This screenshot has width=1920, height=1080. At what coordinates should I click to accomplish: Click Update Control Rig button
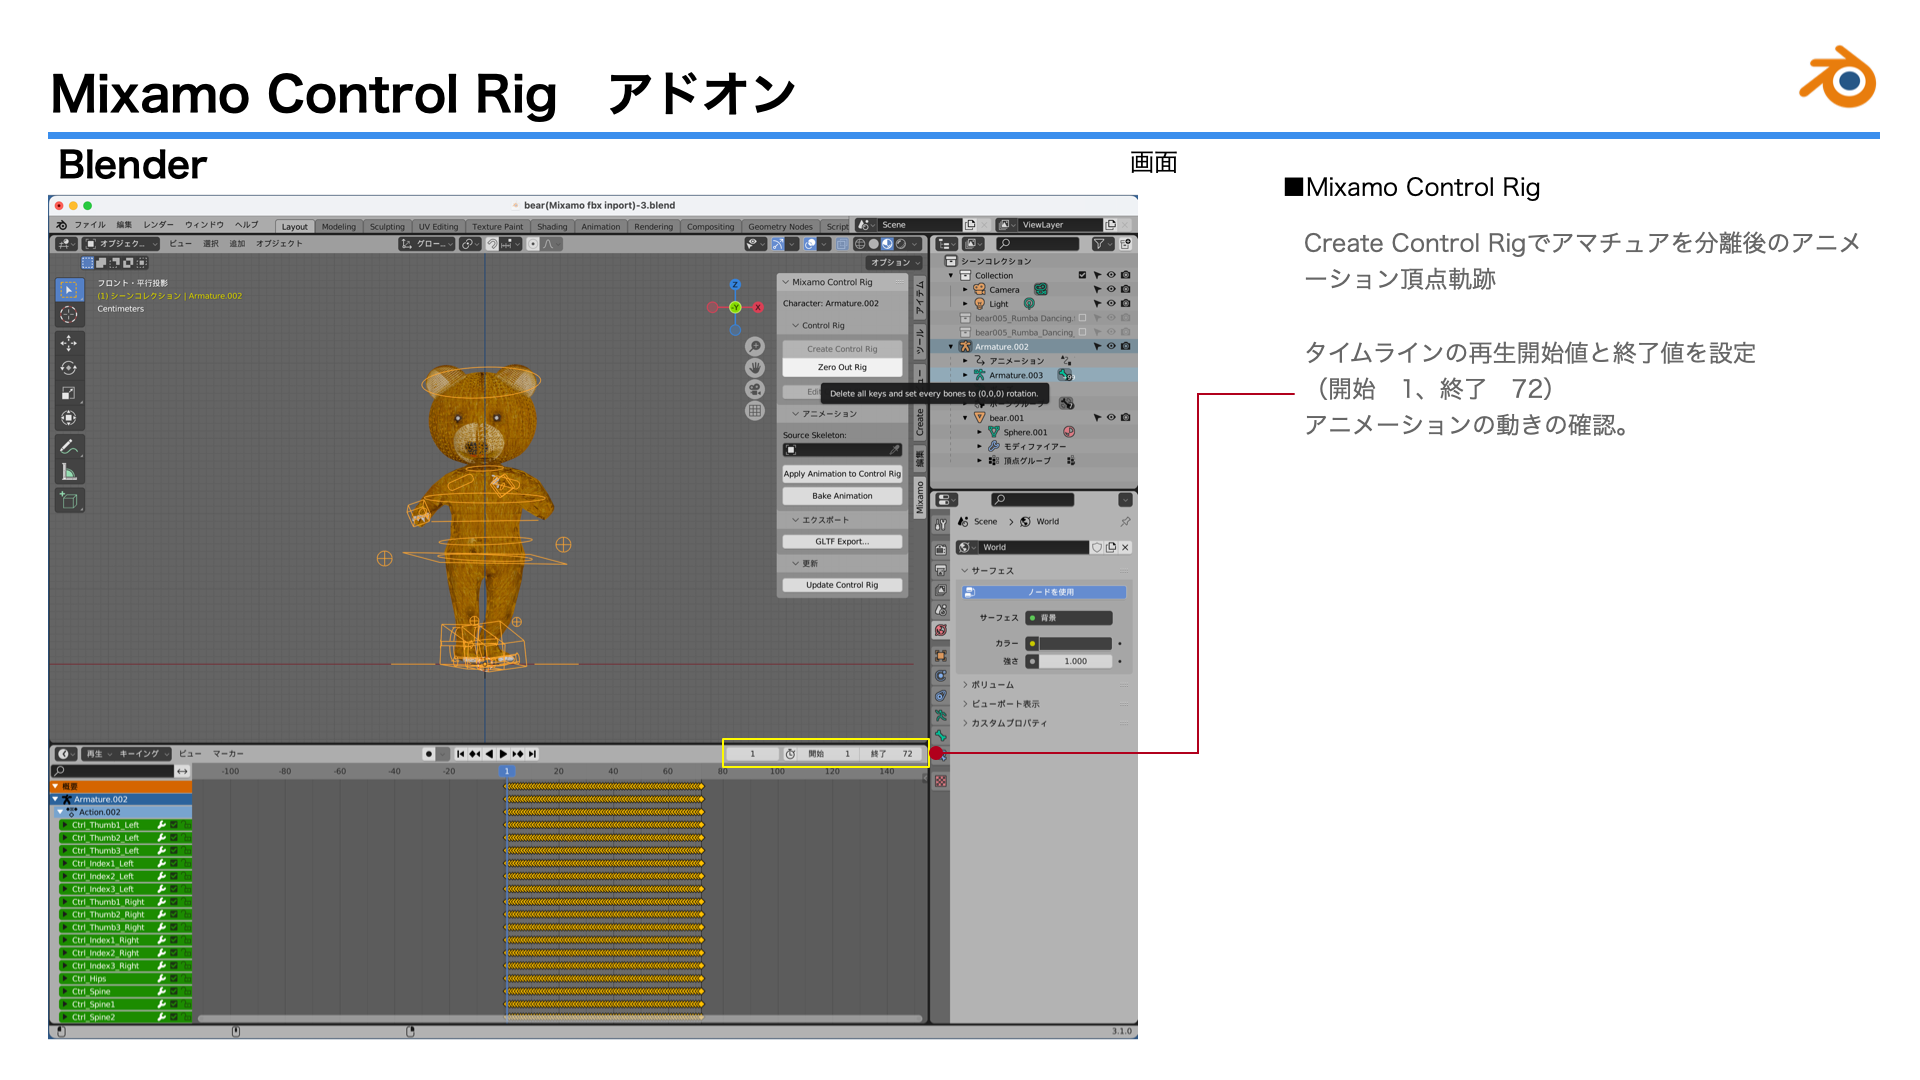pyautogui.click(x=842, y=585)
